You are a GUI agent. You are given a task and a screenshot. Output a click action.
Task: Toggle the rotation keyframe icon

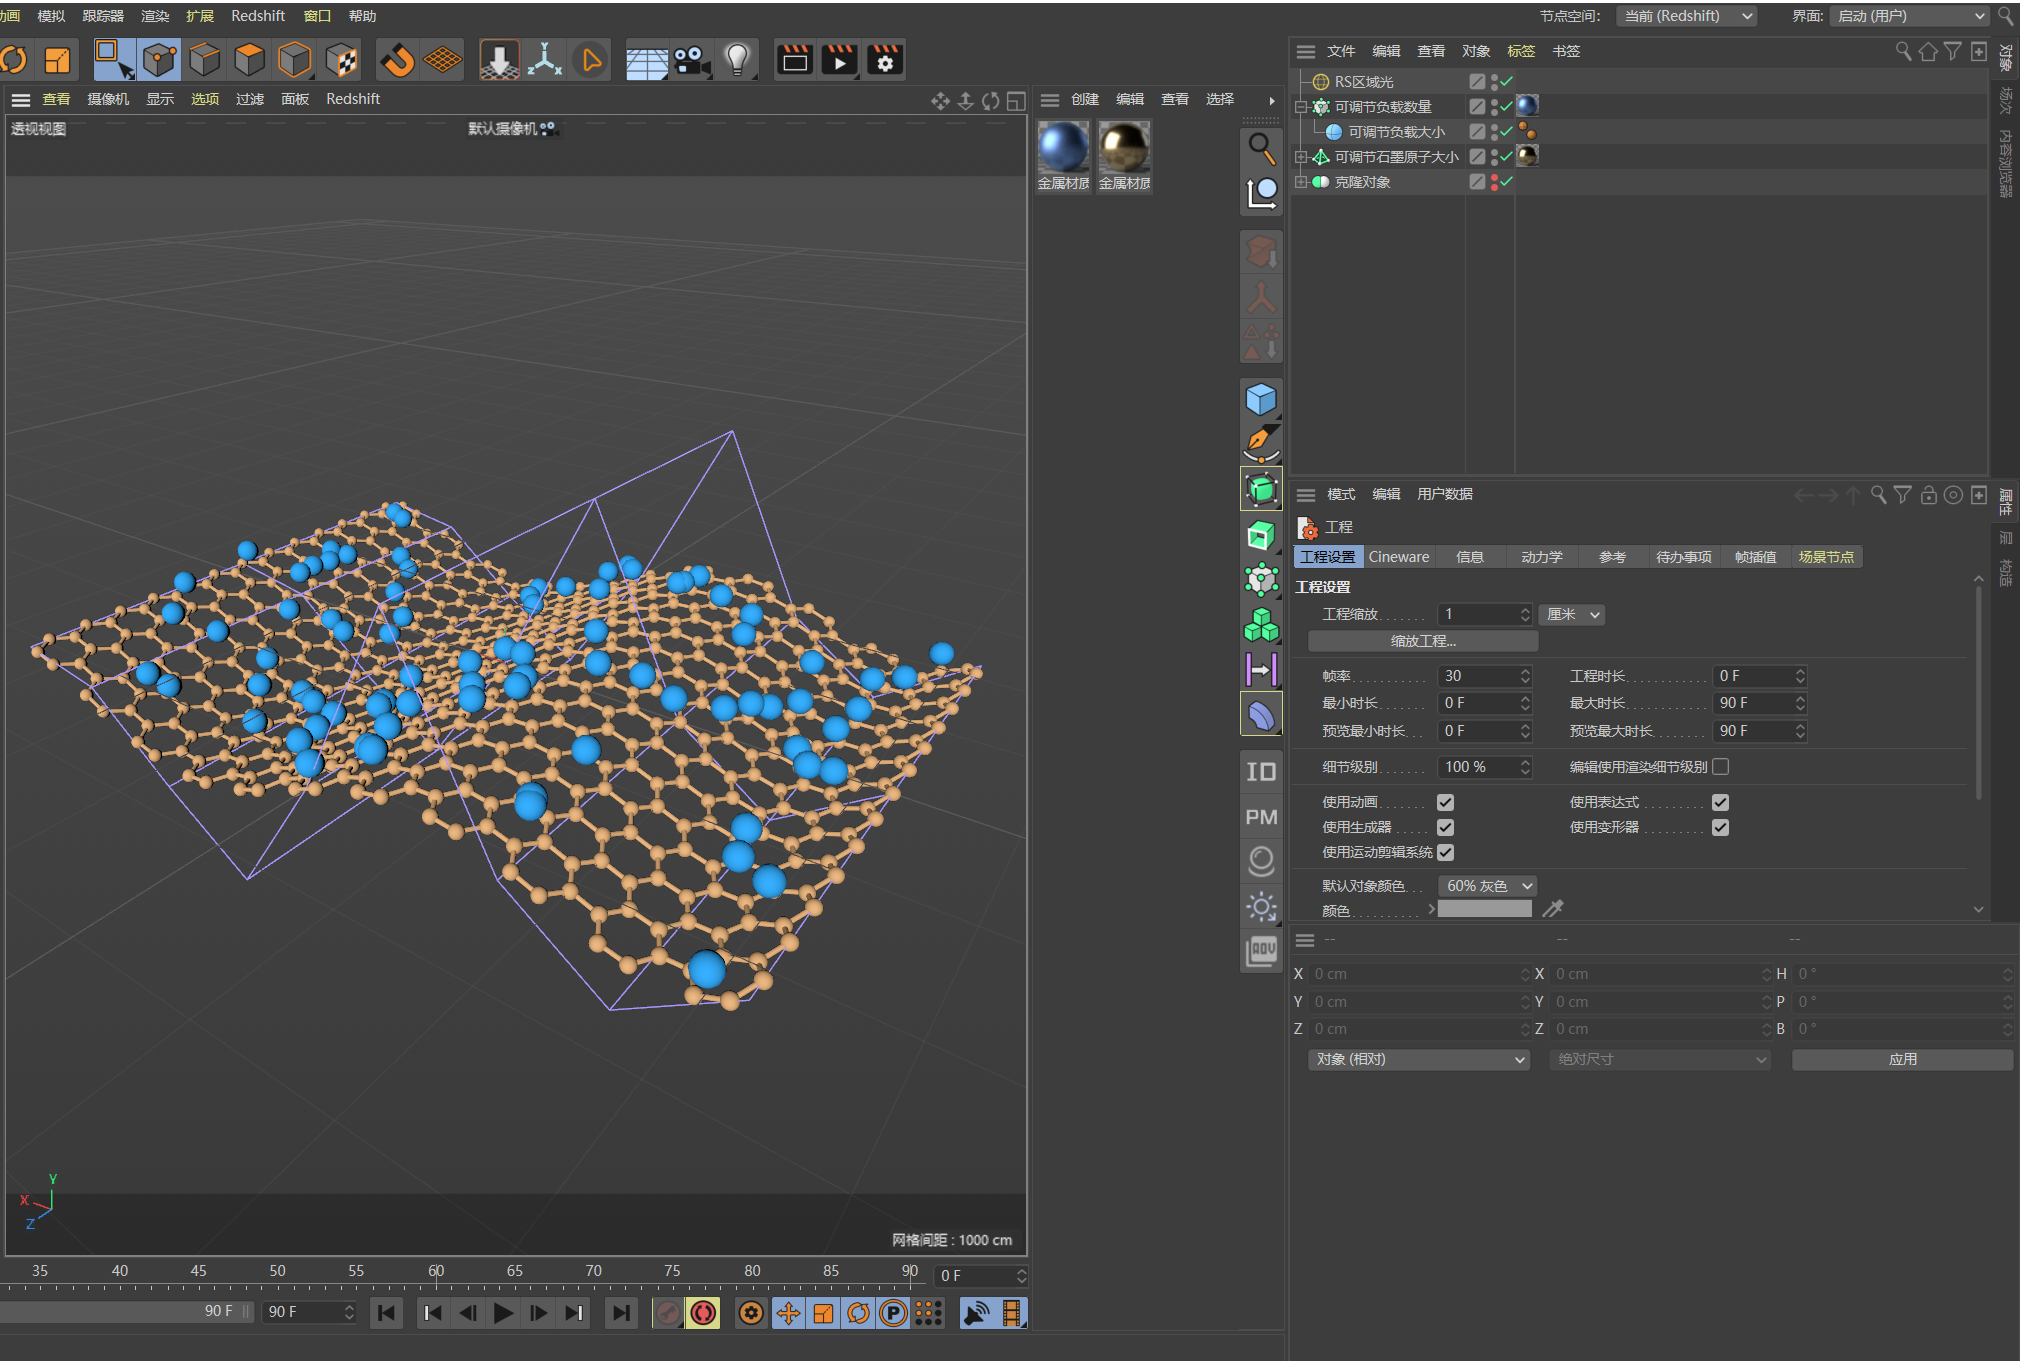pos(858,1312)
